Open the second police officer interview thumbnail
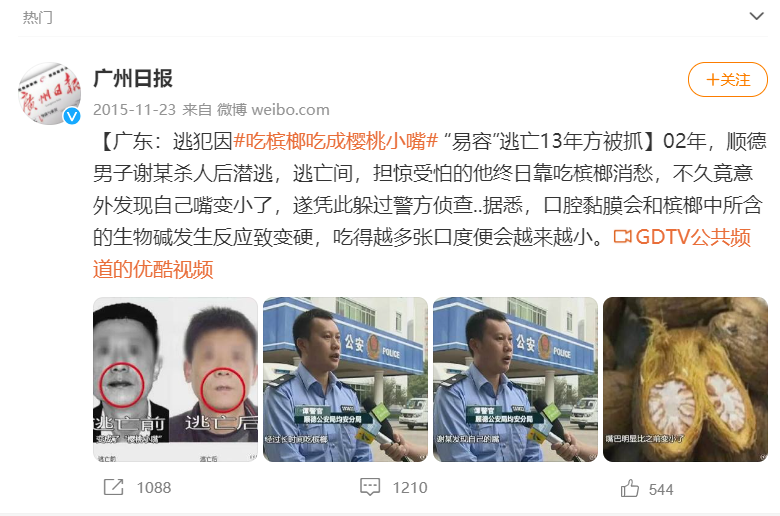The width and height of the screenshot is (780, 516). pyautogui.click(x=345, y=379)
